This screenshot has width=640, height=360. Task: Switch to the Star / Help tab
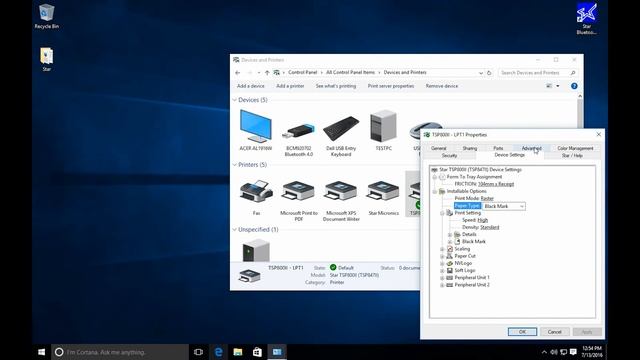[572, 156]
